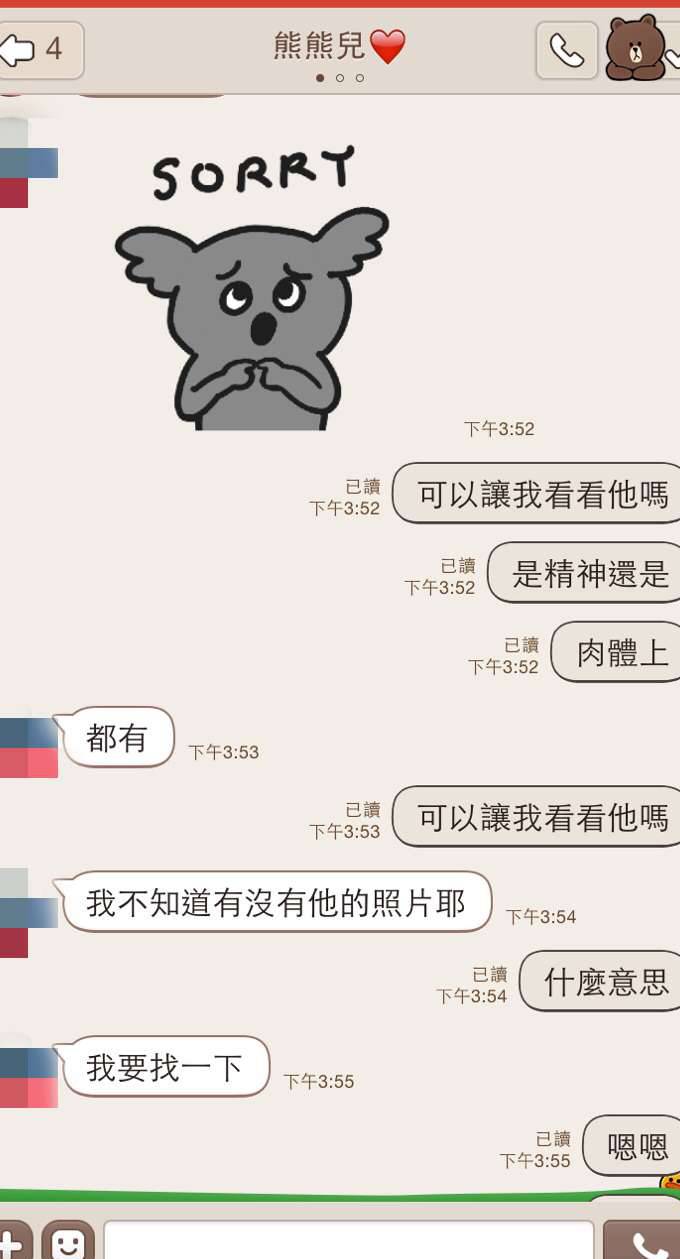Select the third page indicator dot

(360, 78)
